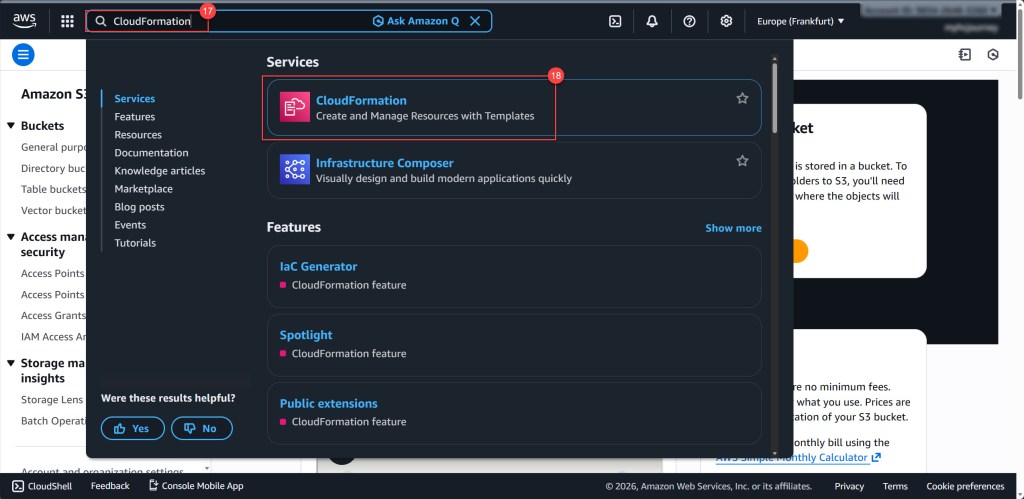Favorite CloudFormation with the star icon
Screen dimensions: 1024x499
[742, 98]
